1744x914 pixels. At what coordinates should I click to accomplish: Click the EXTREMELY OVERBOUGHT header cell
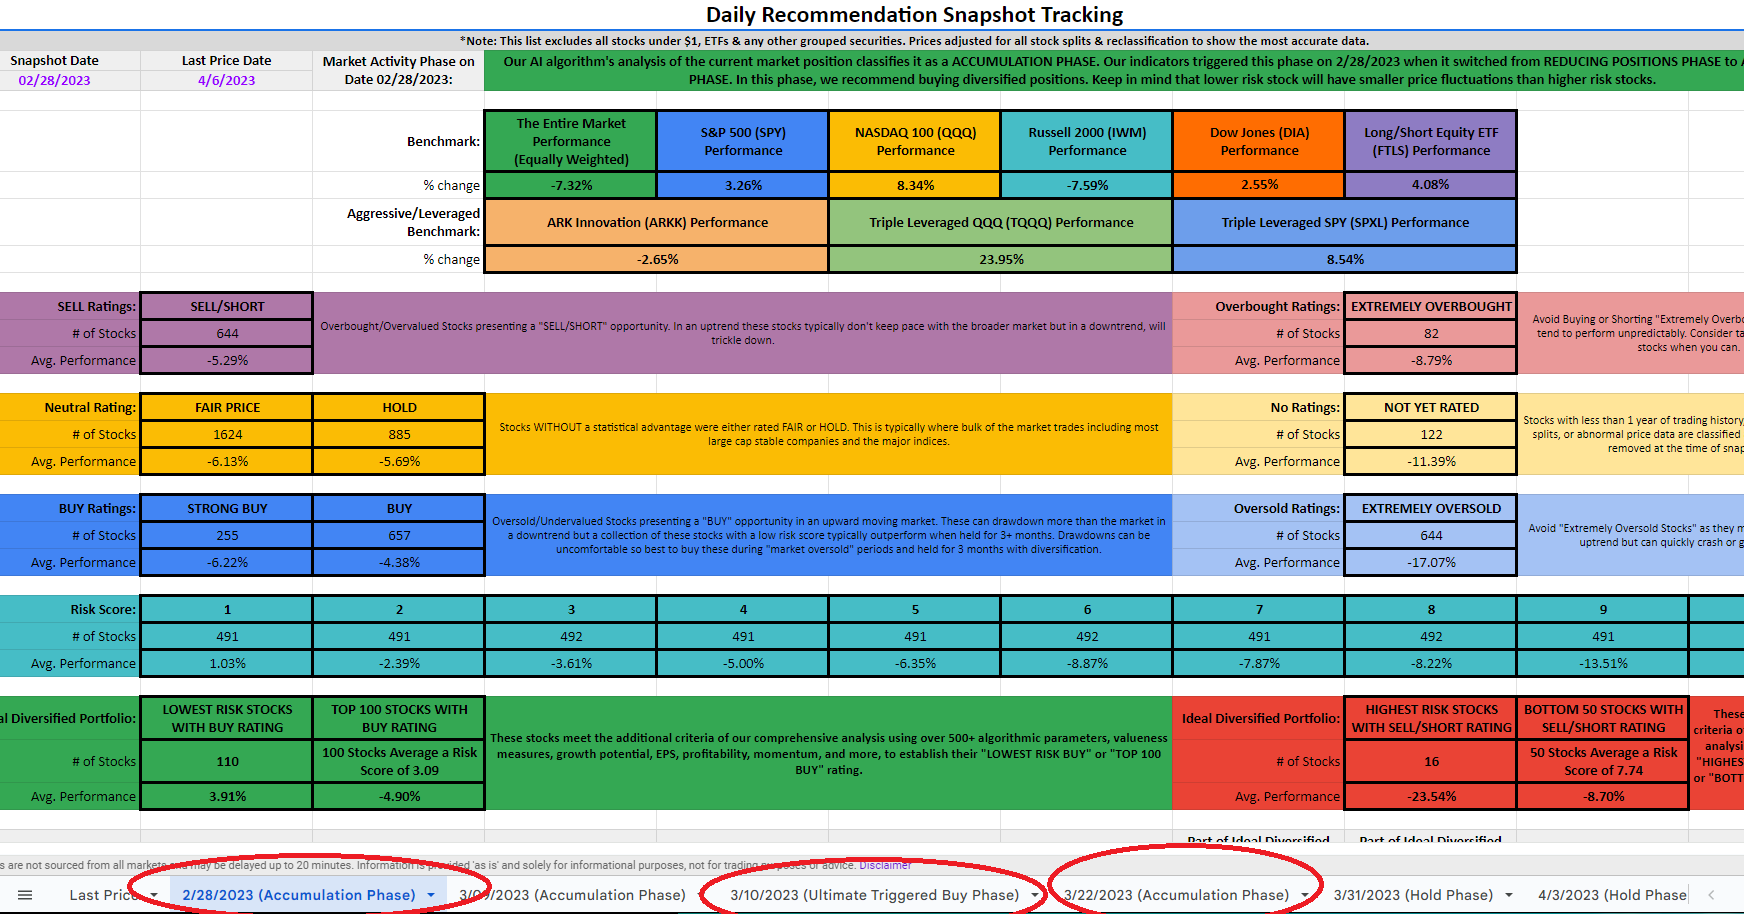point(1431,307)
